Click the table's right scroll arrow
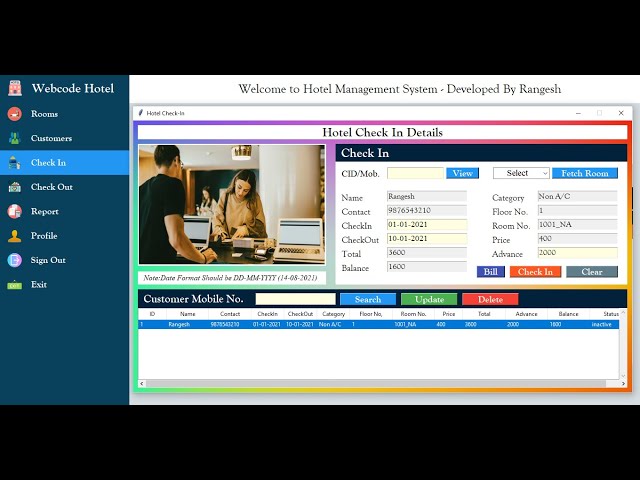Image resolution: width=640 pixels, height=480 pixels. click(x=623, y=384)
